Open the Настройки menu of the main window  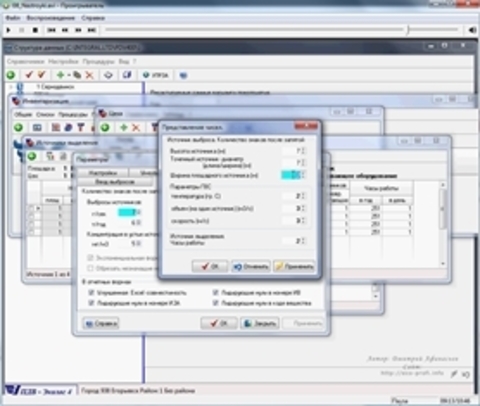click(x=63, y=61)
